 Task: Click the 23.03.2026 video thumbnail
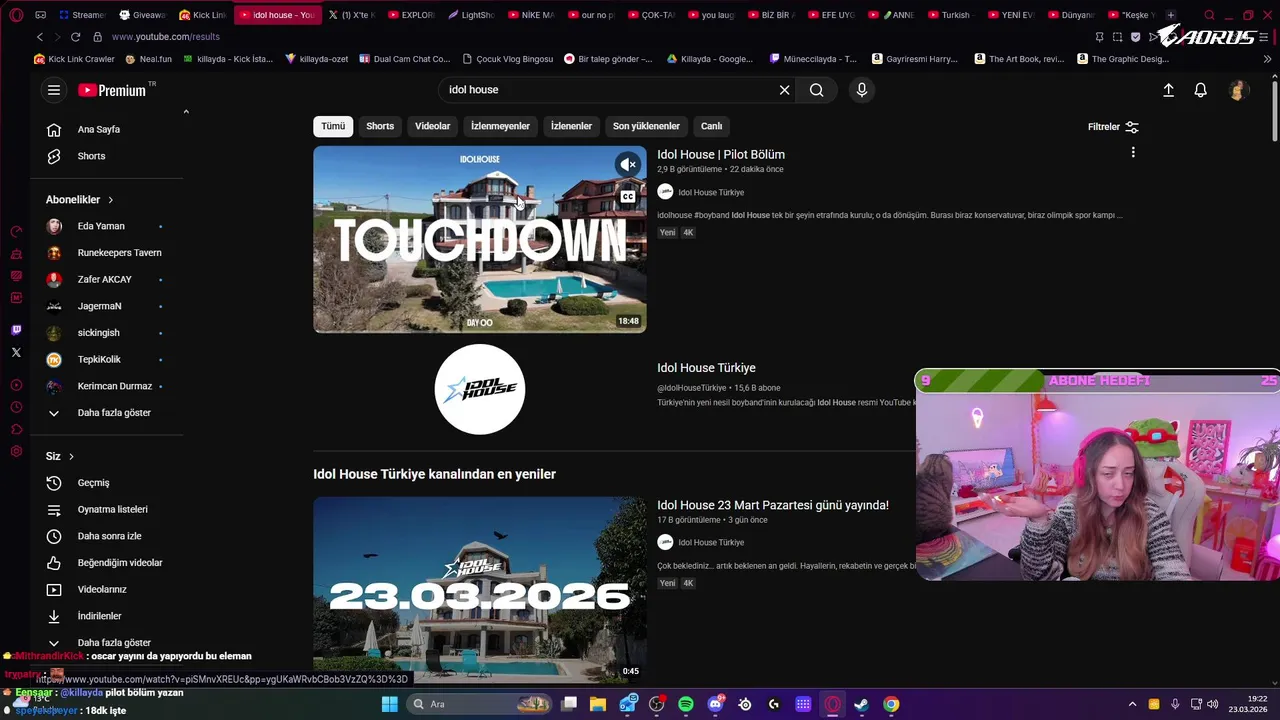(x=480, y=590)
